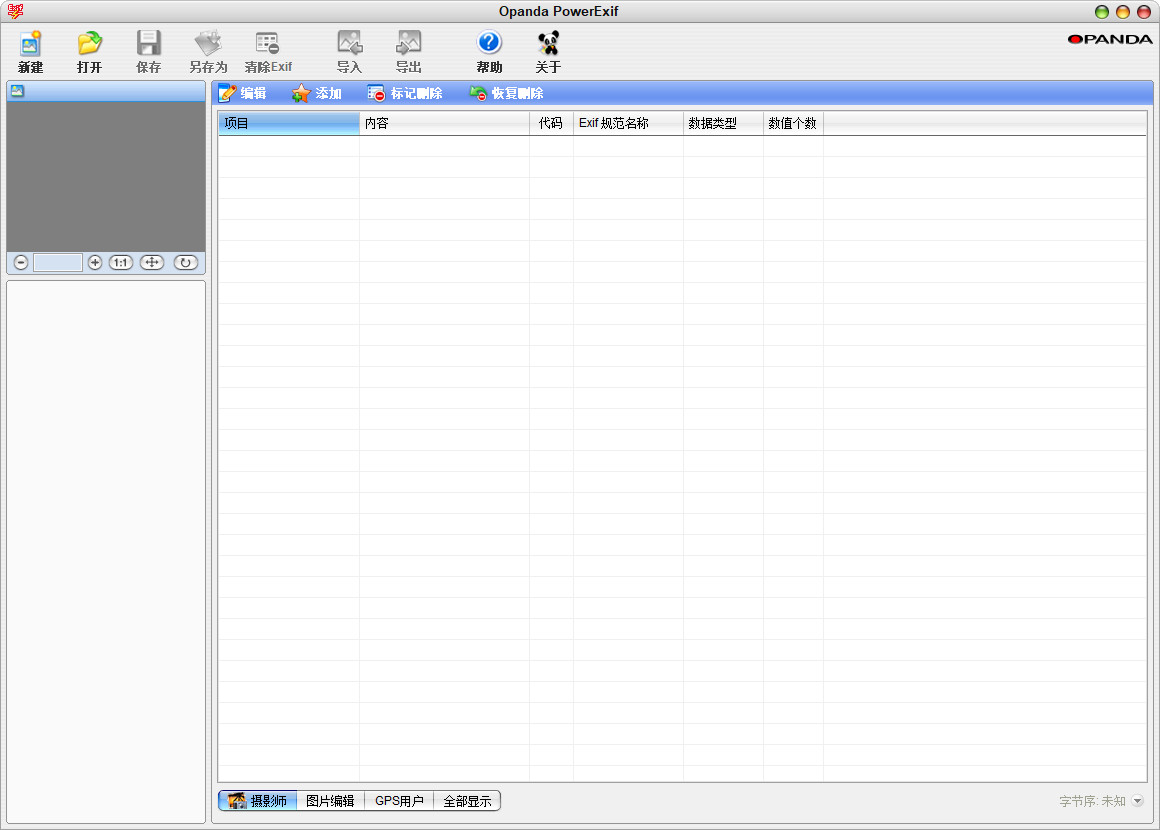Maximize the window with orange button
This screenshot has width=1160, height=830.
click(1122, 12)
